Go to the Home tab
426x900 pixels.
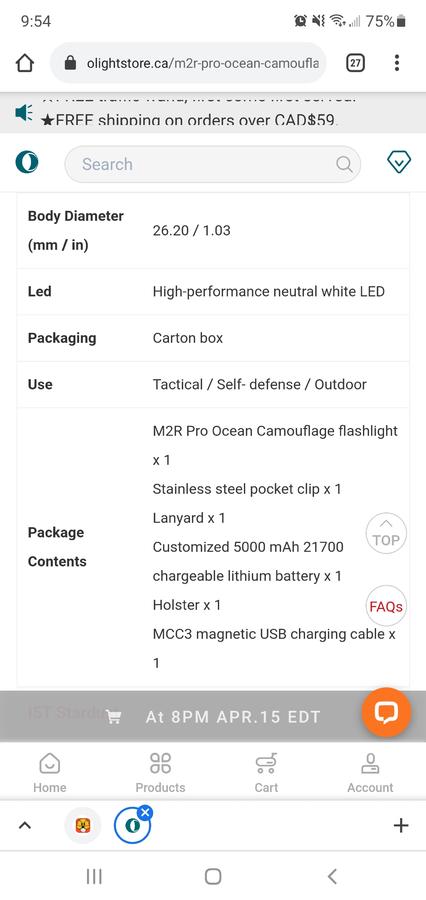[x=49, y=773]
